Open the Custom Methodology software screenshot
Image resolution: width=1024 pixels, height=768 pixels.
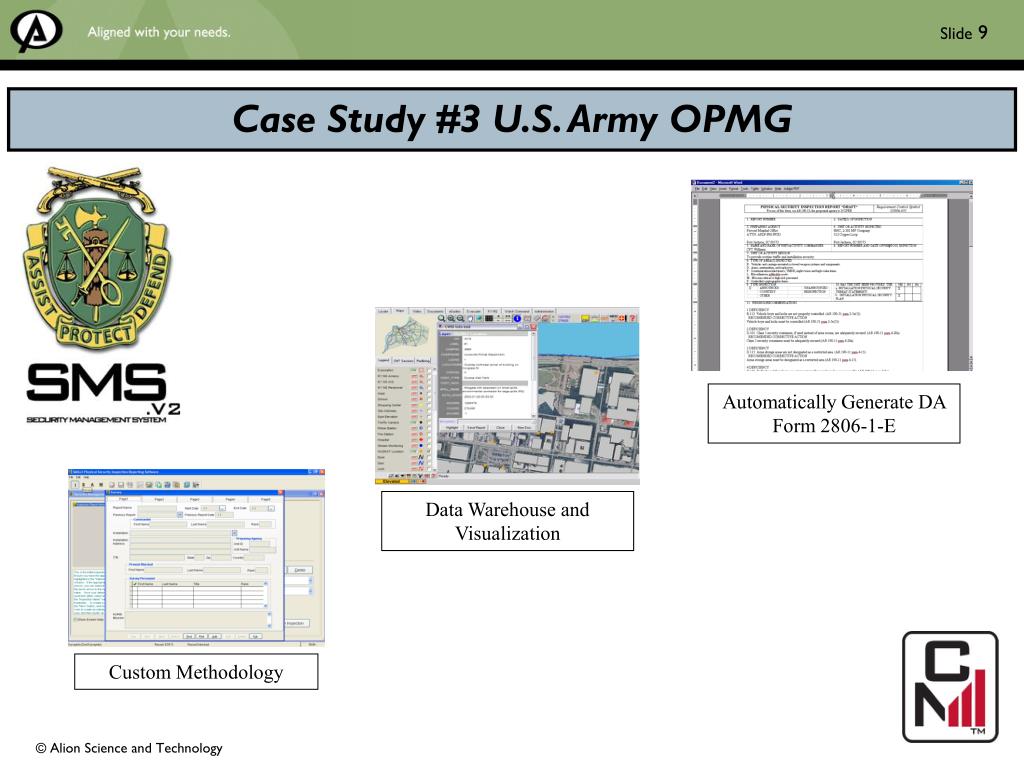tap(197, 557)
